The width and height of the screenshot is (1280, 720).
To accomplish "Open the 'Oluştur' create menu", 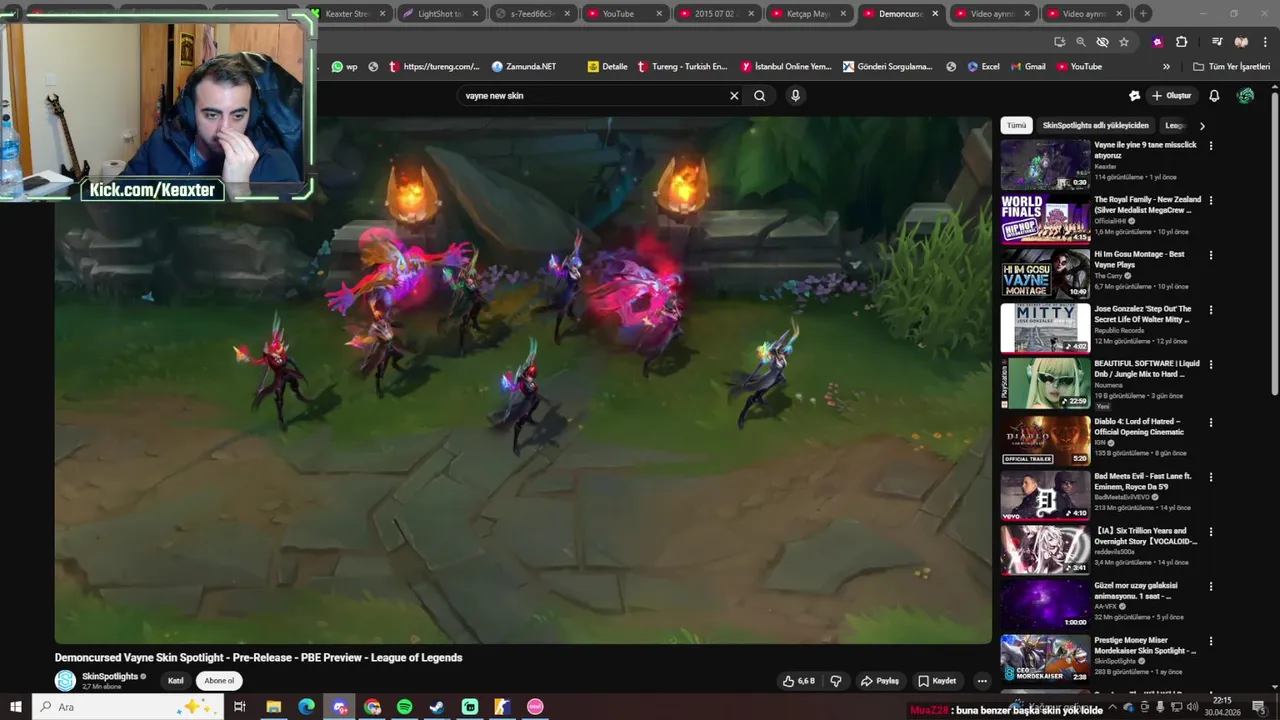I will pos(1172,96).
